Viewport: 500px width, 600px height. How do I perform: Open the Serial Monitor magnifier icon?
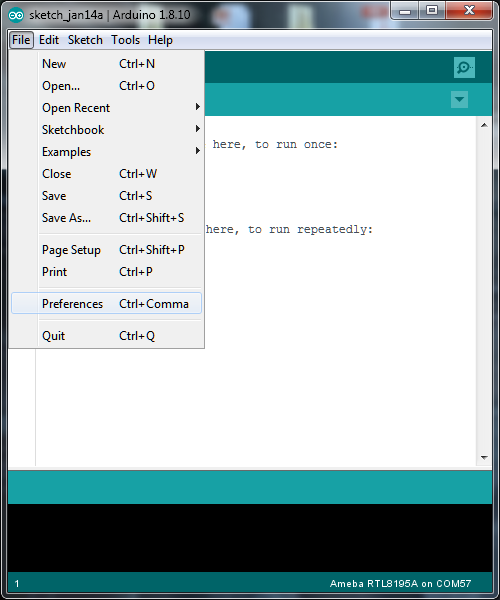coord(464,67)
